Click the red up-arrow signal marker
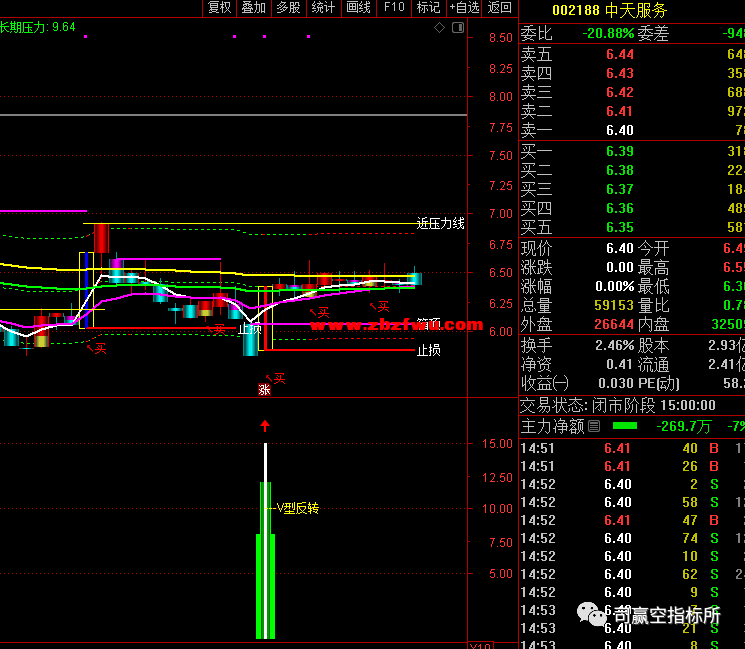Image resolution: width=745 pixels, height=649 pixels. 265,426
